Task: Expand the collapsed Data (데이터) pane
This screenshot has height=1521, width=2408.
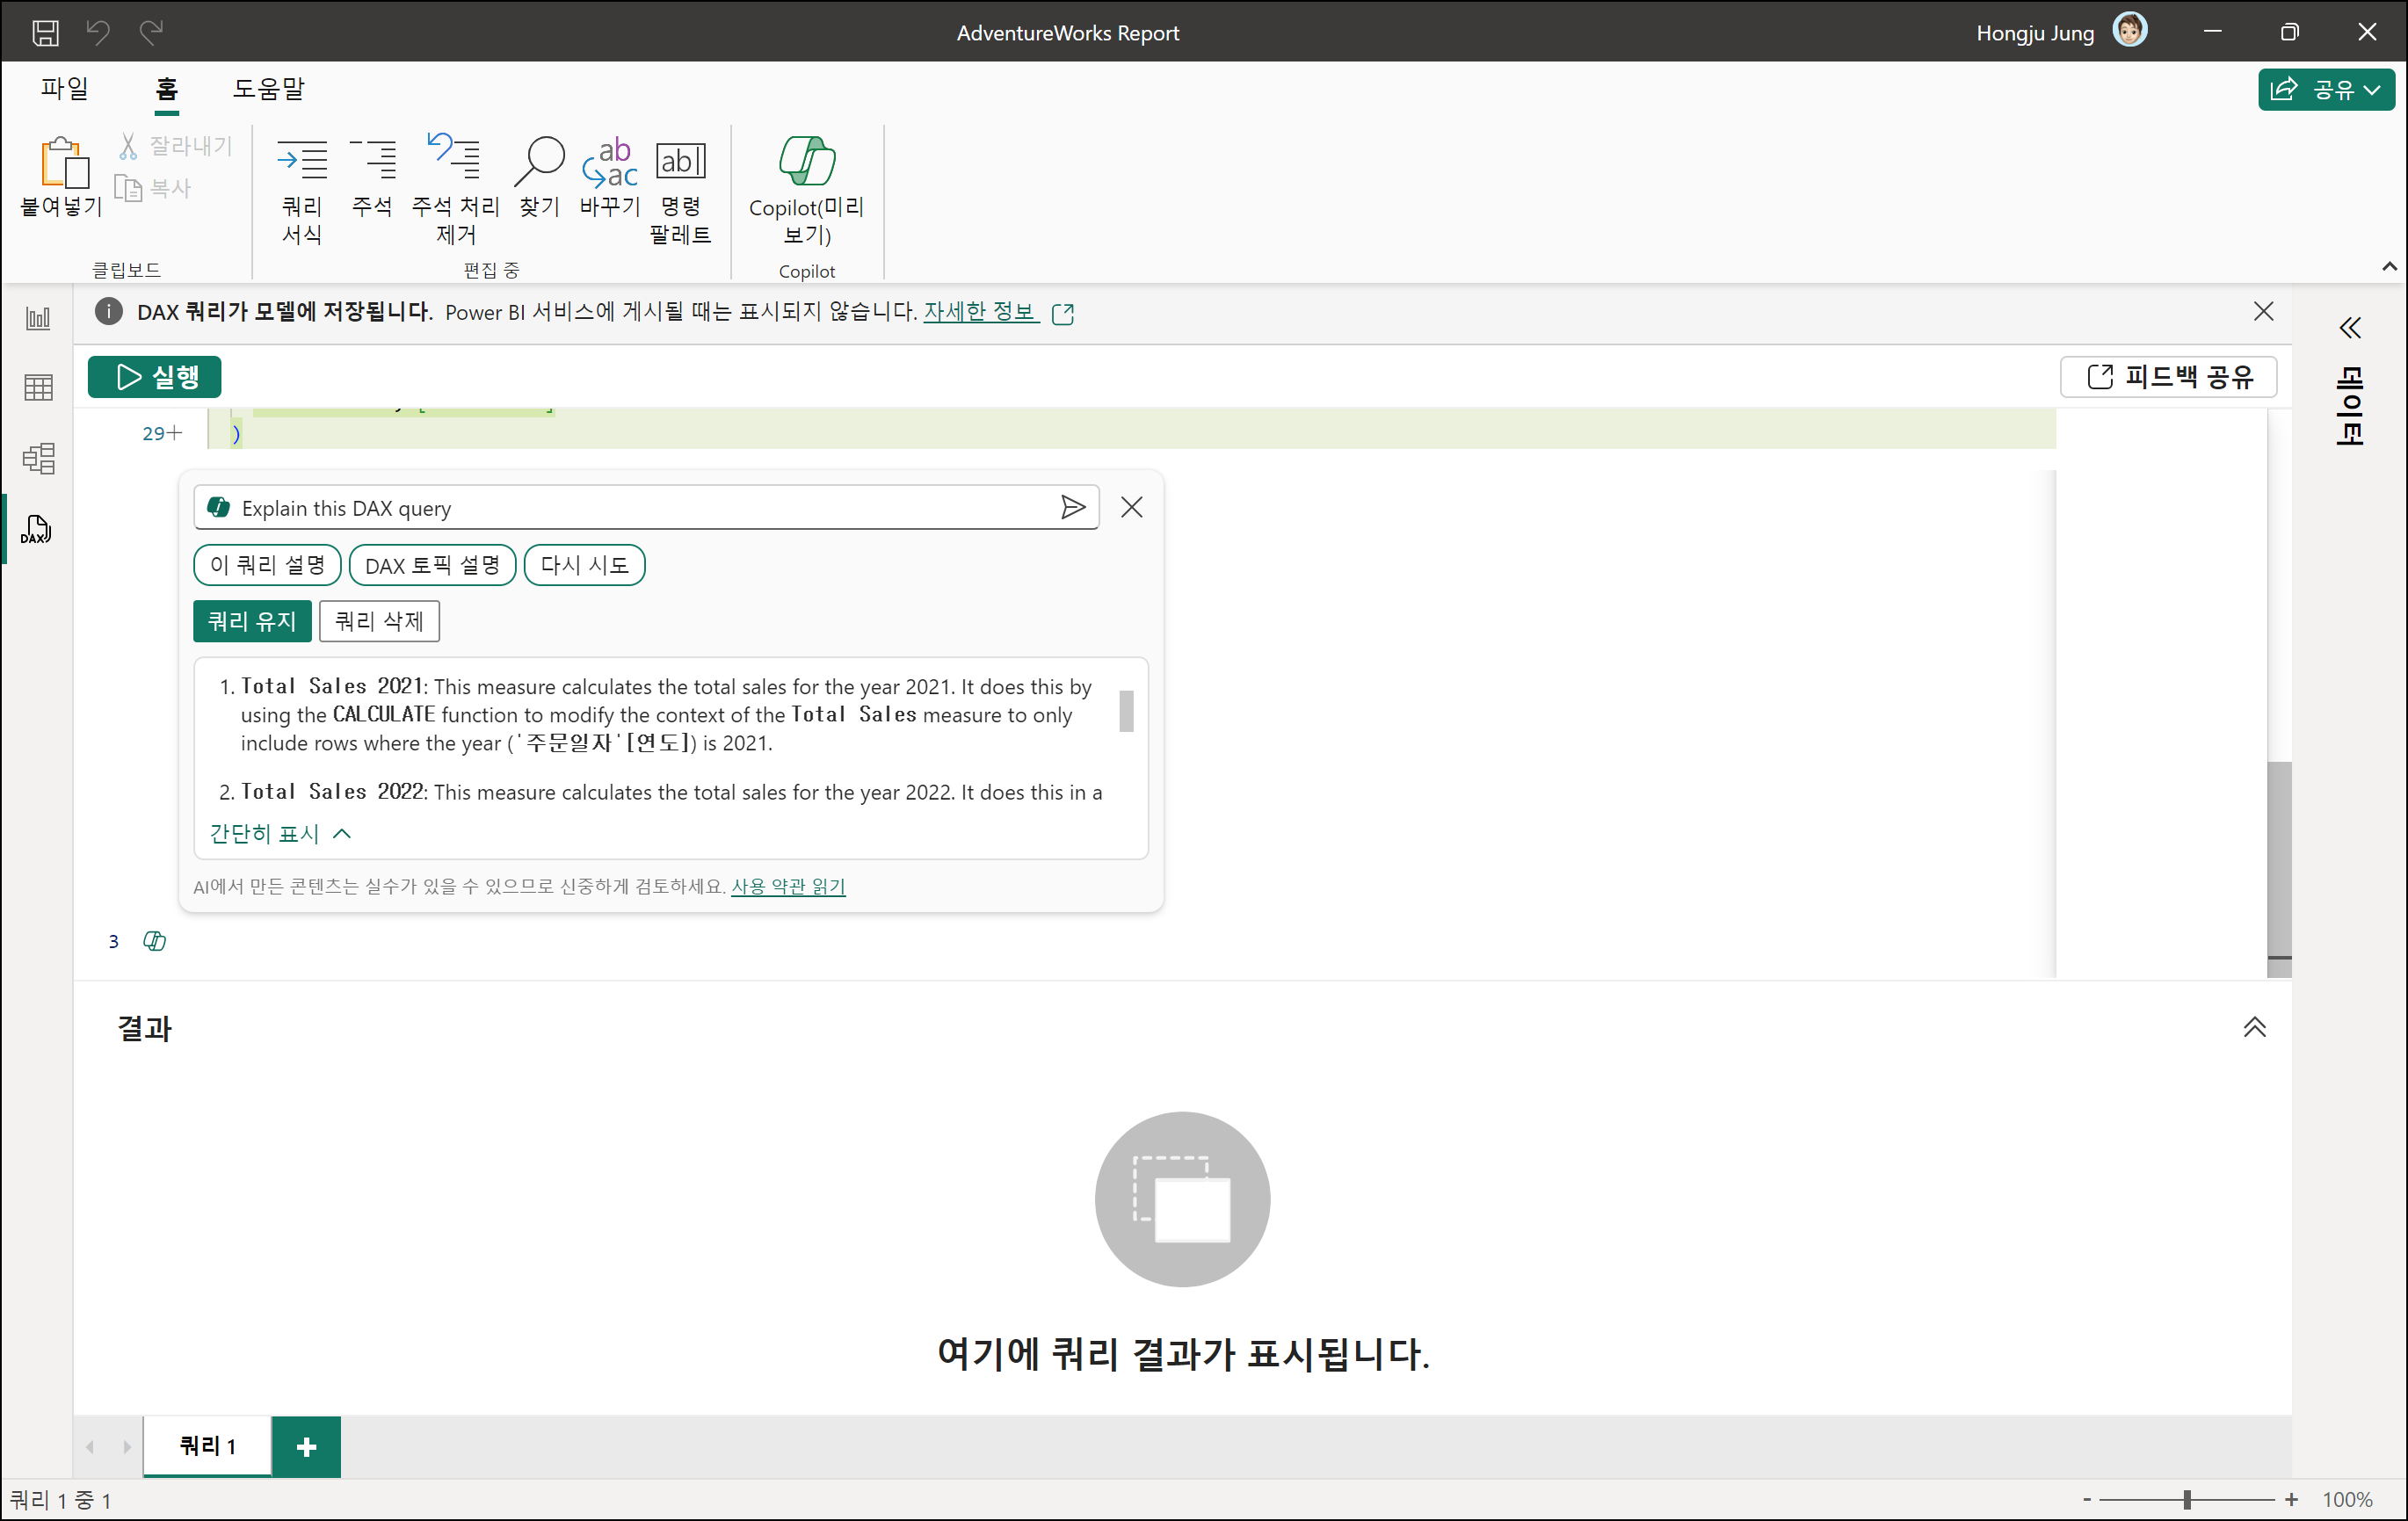Action: click(x=2349, y=328)
